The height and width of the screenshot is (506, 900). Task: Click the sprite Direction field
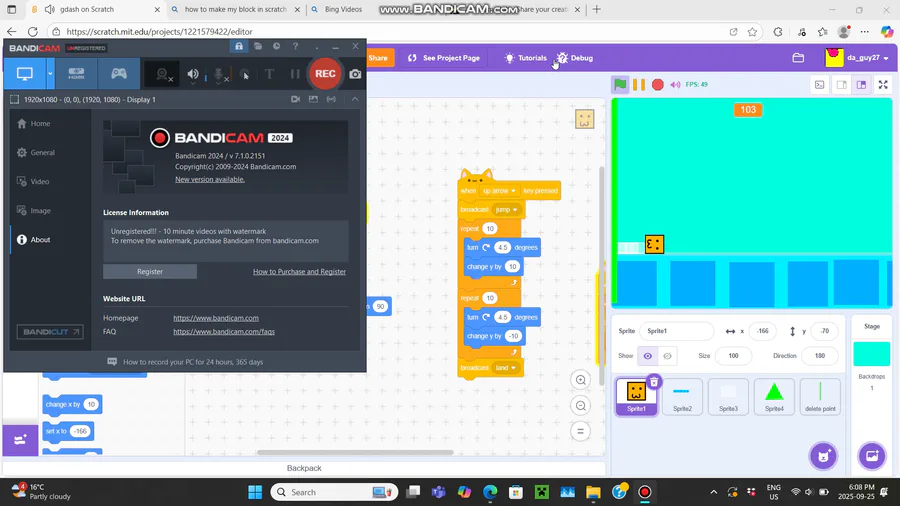(x=820, y=356)
